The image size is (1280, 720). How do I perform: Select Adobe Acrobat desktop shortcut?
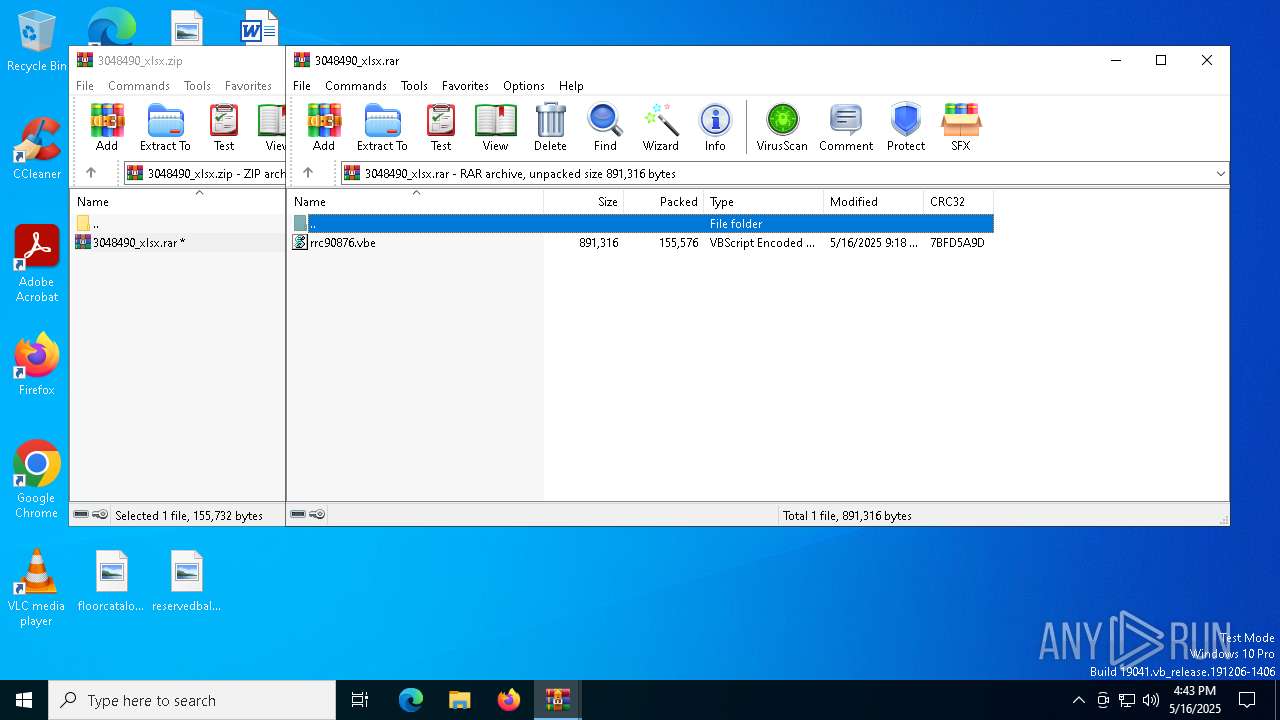click(x=37, y=264)
